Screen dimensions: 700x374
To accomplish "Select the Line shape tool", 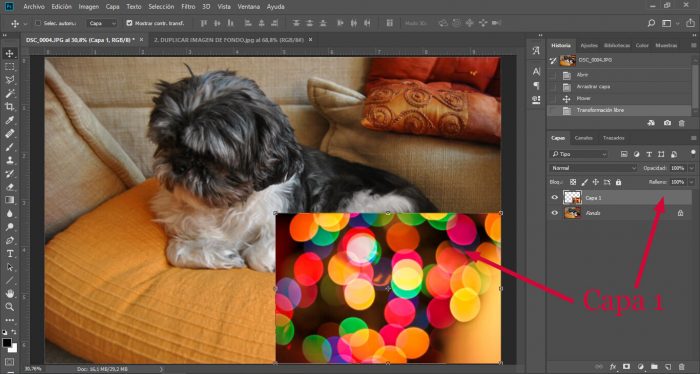I will click(x=9, y=280).
